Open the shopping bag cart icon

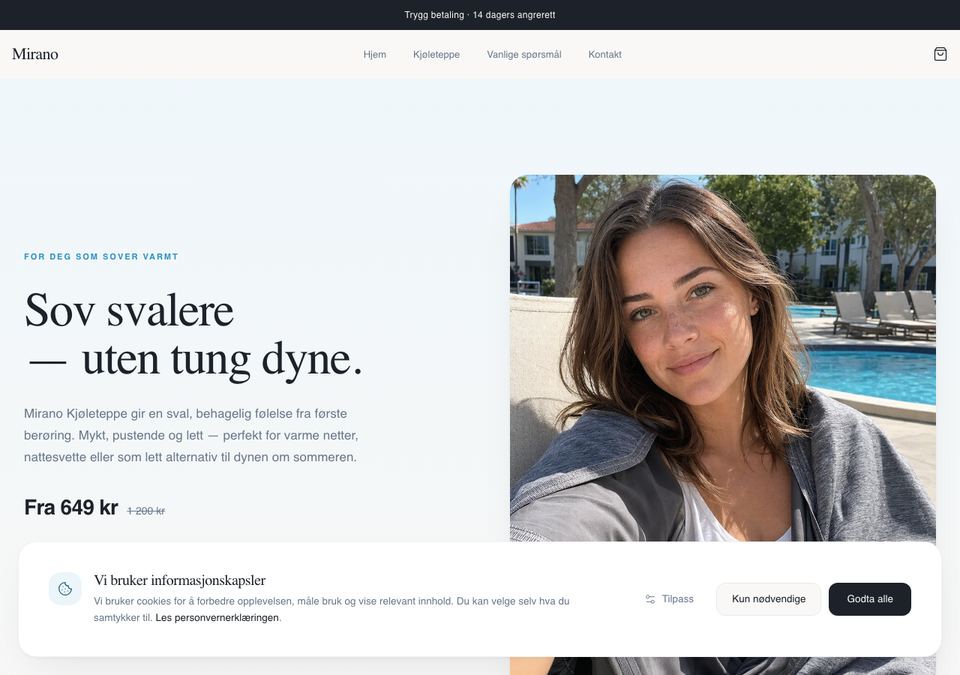click(940, 54)
